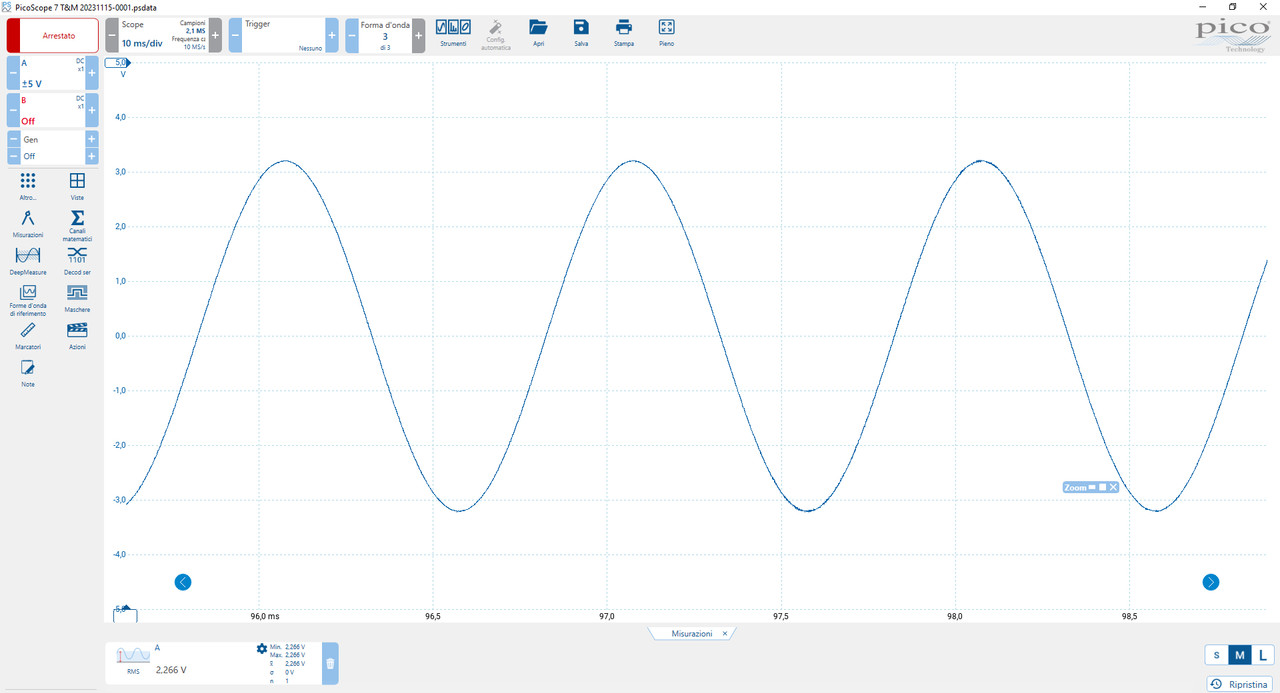Decrease channel A input range
1280x693 pixels.
13,73
